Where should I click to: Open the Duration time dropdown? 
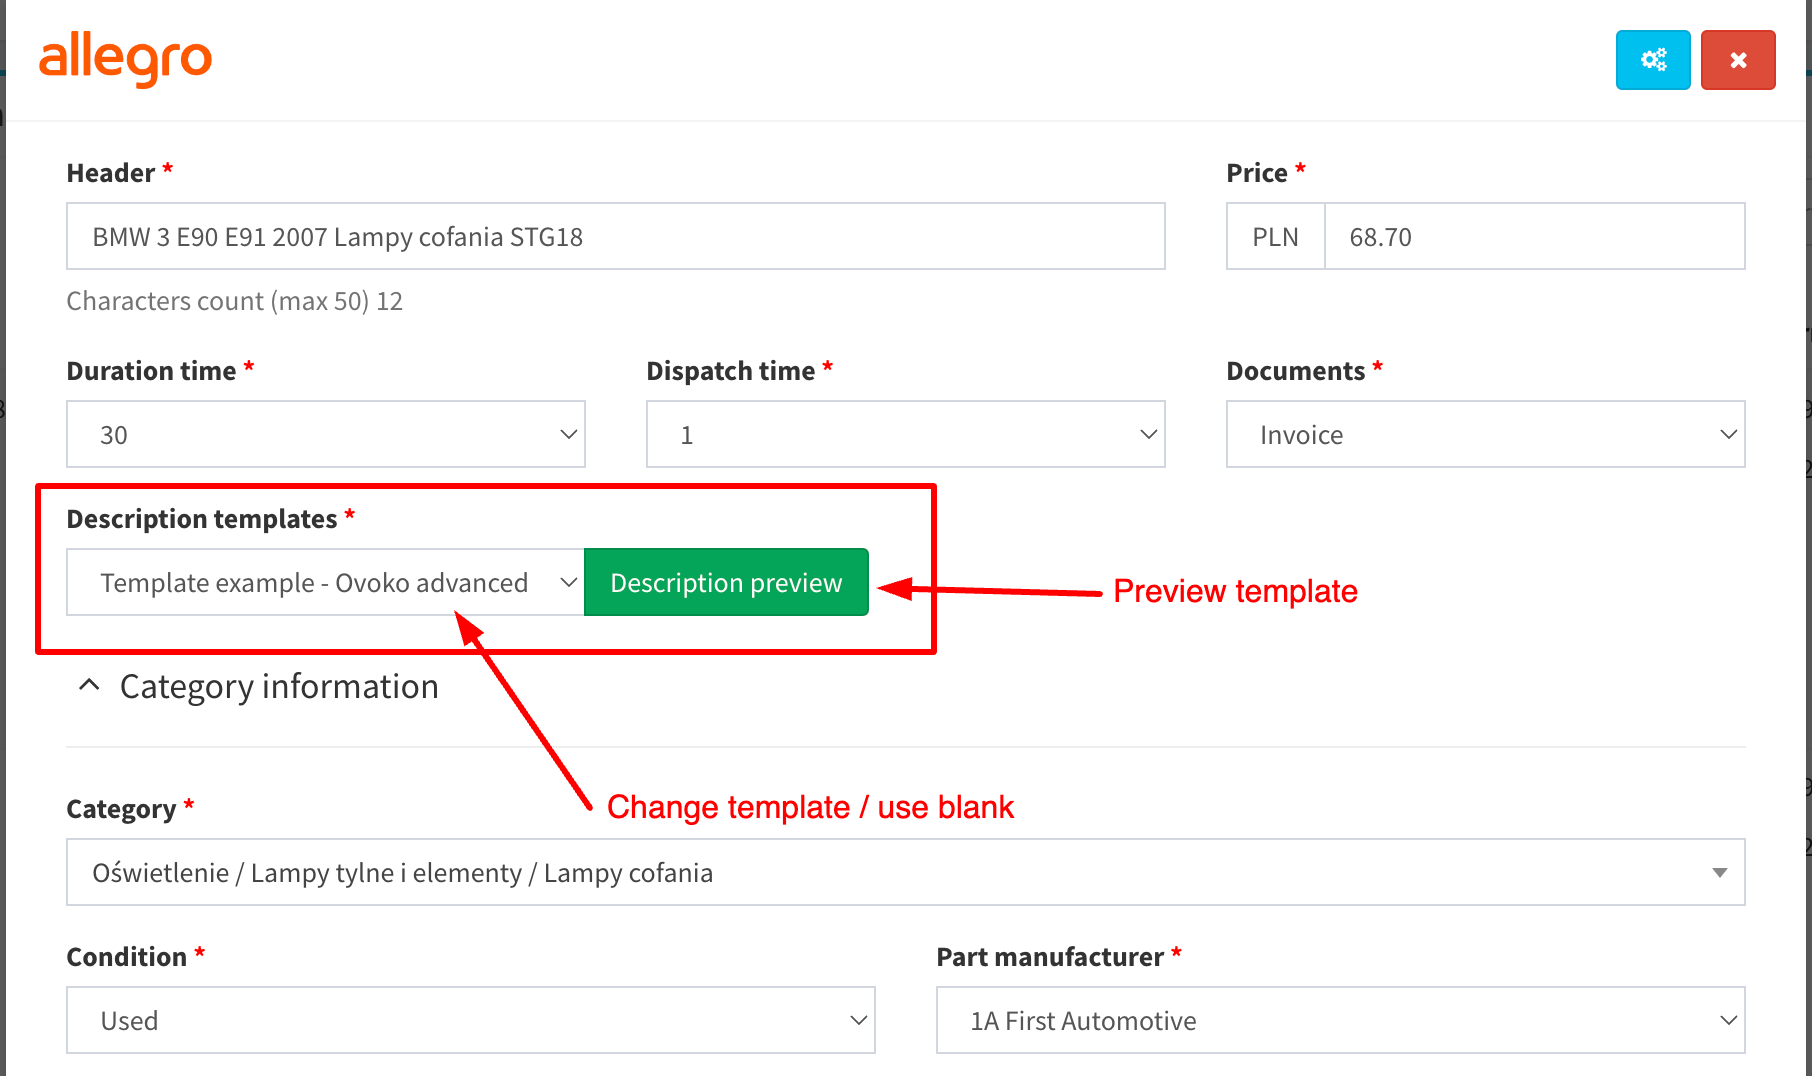coord(325,435)
